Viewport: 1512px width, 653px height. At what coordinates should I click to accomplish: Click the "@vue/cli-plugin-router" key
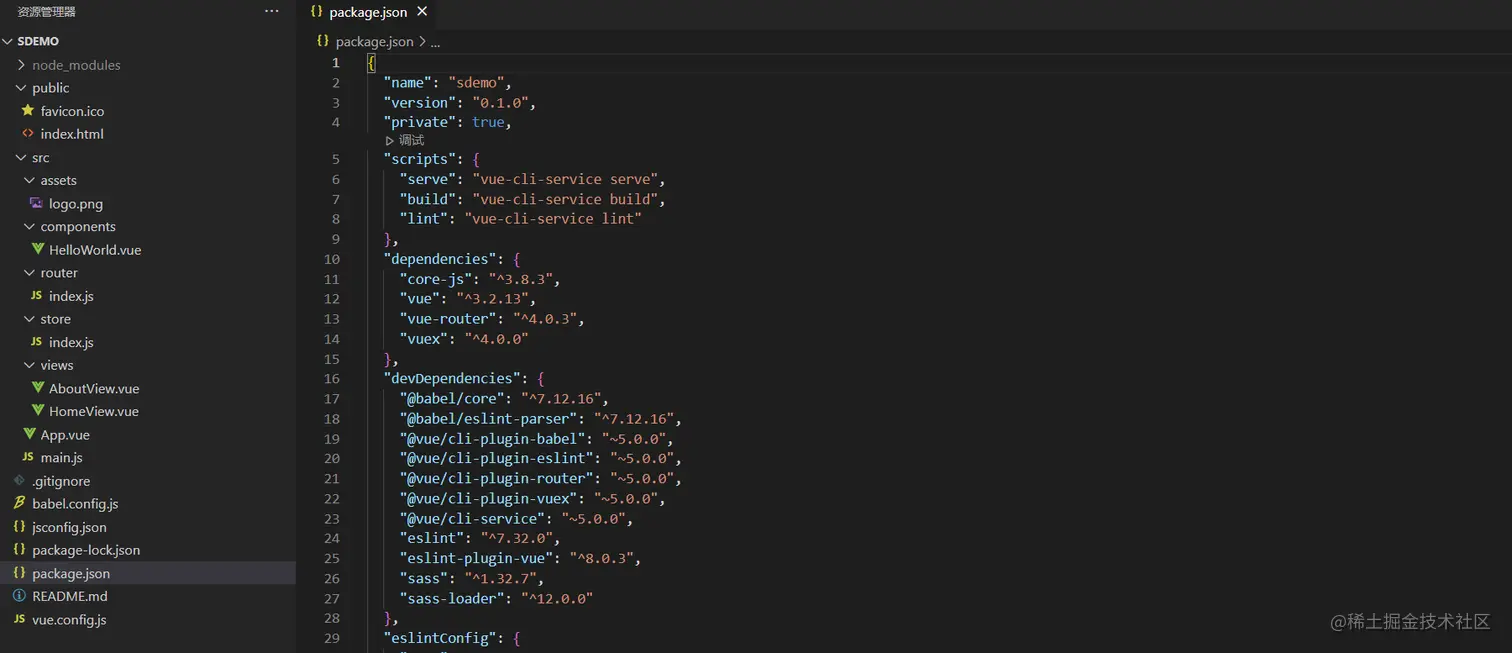[x=496, y=479]
